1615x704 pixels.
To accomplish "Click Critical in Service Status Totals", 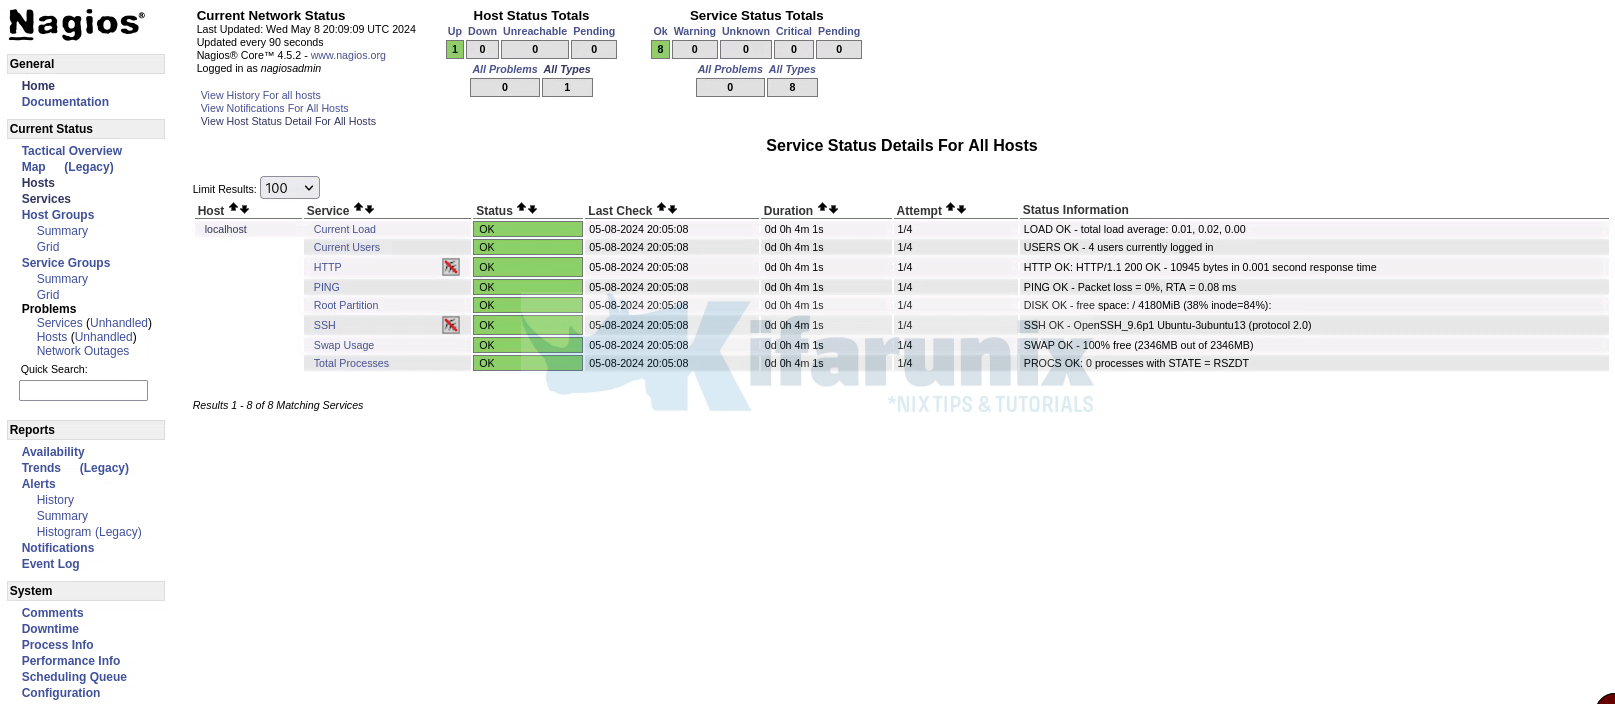I will [x=794, y=31].
